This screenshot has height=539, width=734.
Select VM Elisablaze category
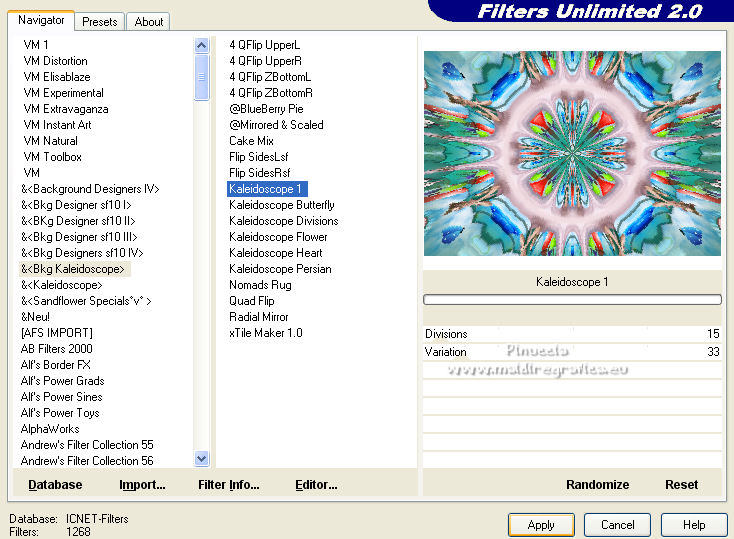coord(57,77)
